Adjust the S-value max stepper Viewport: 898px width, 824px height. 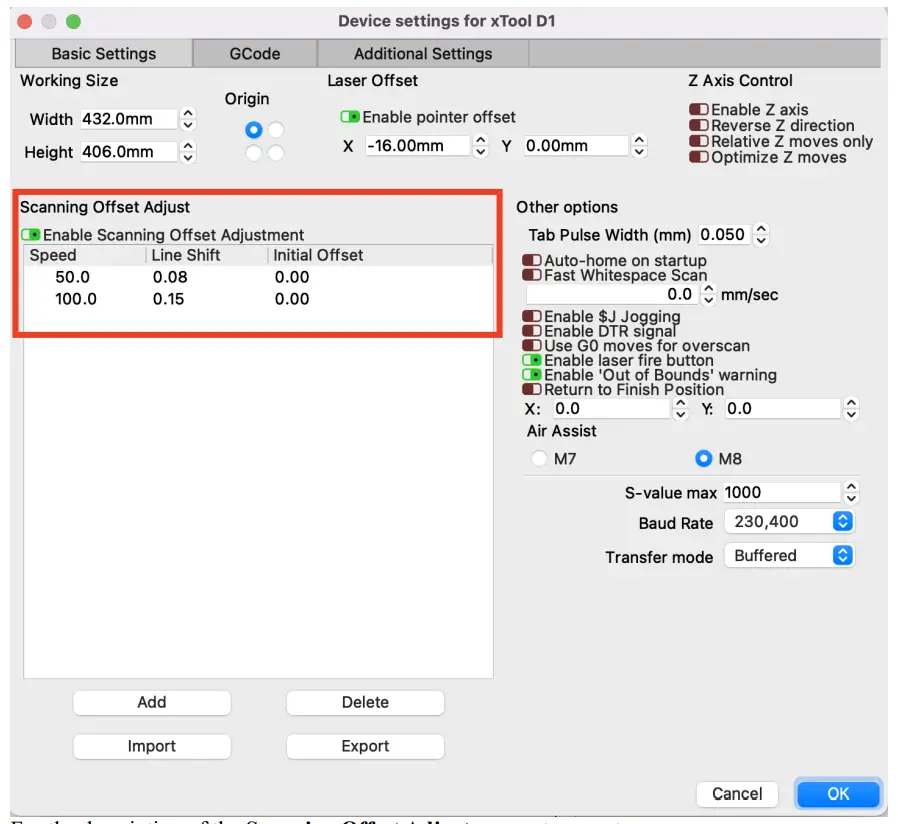(x=852, y=492)
